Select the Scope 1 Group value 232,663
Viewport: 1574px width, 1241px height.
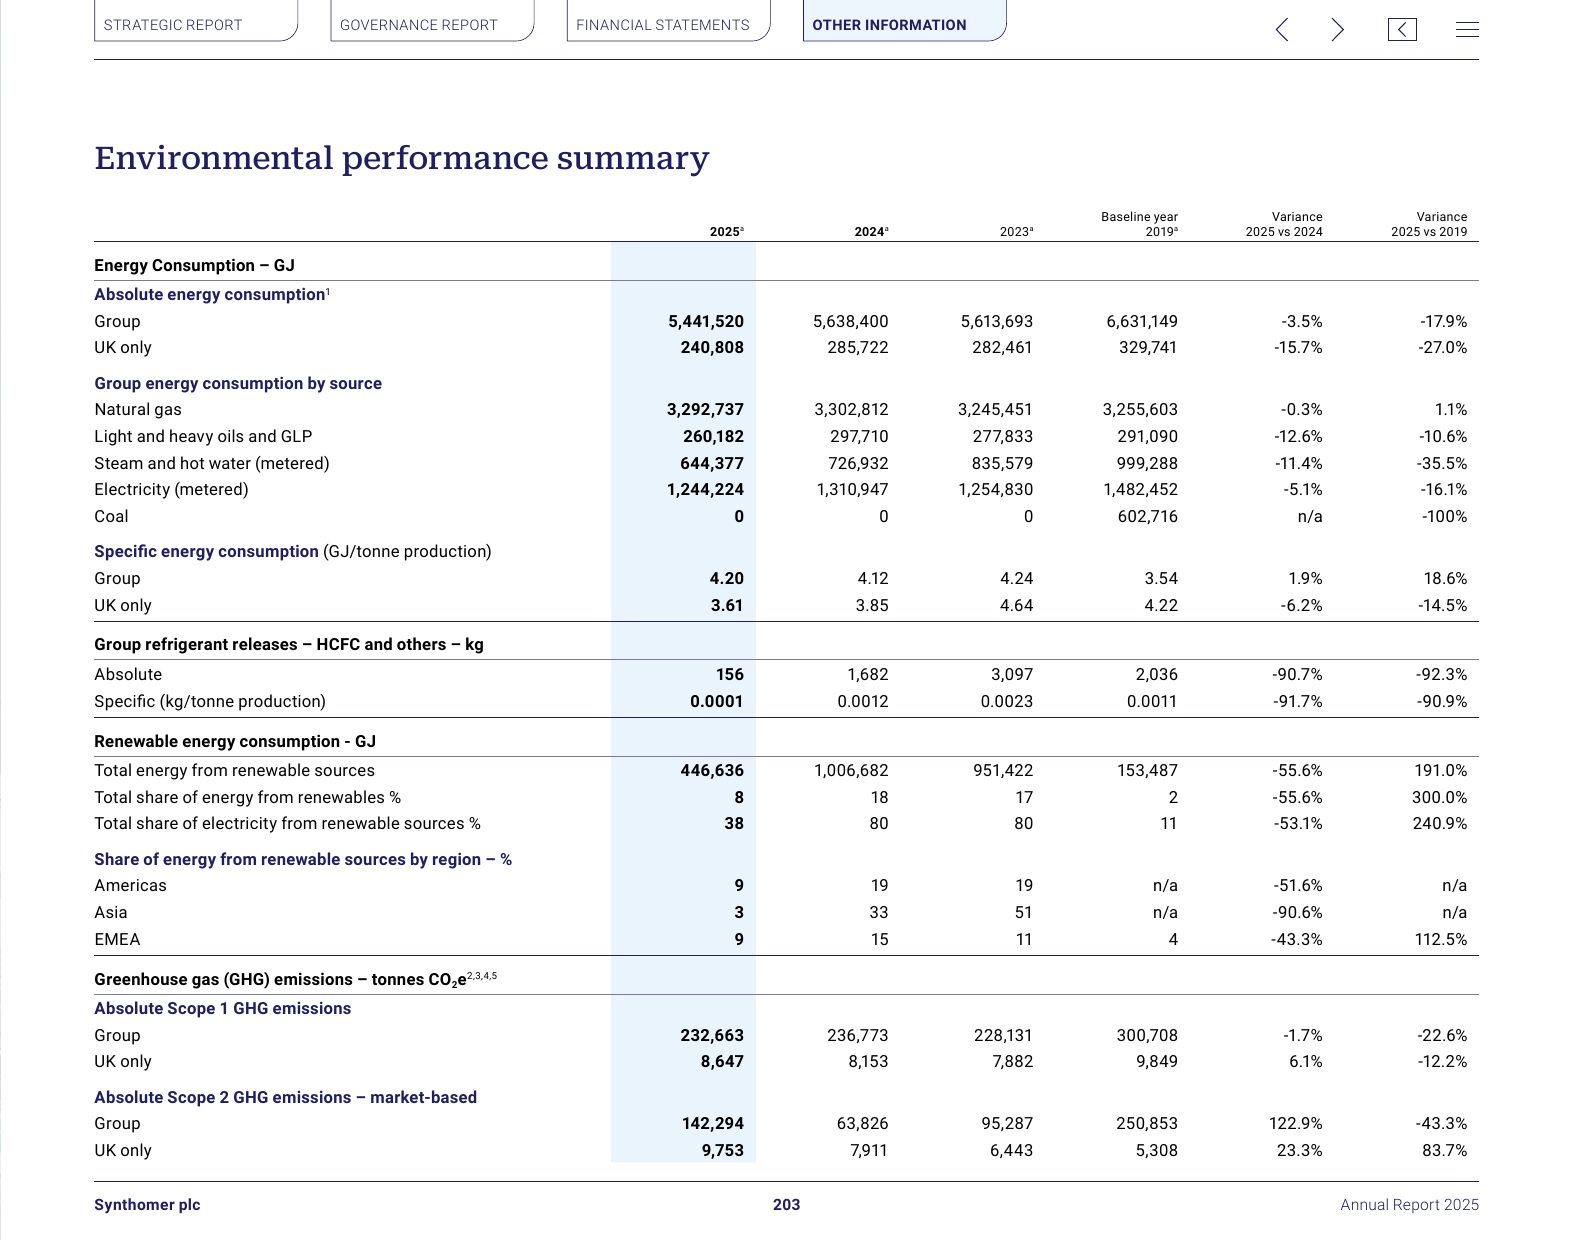[712, 1035]
